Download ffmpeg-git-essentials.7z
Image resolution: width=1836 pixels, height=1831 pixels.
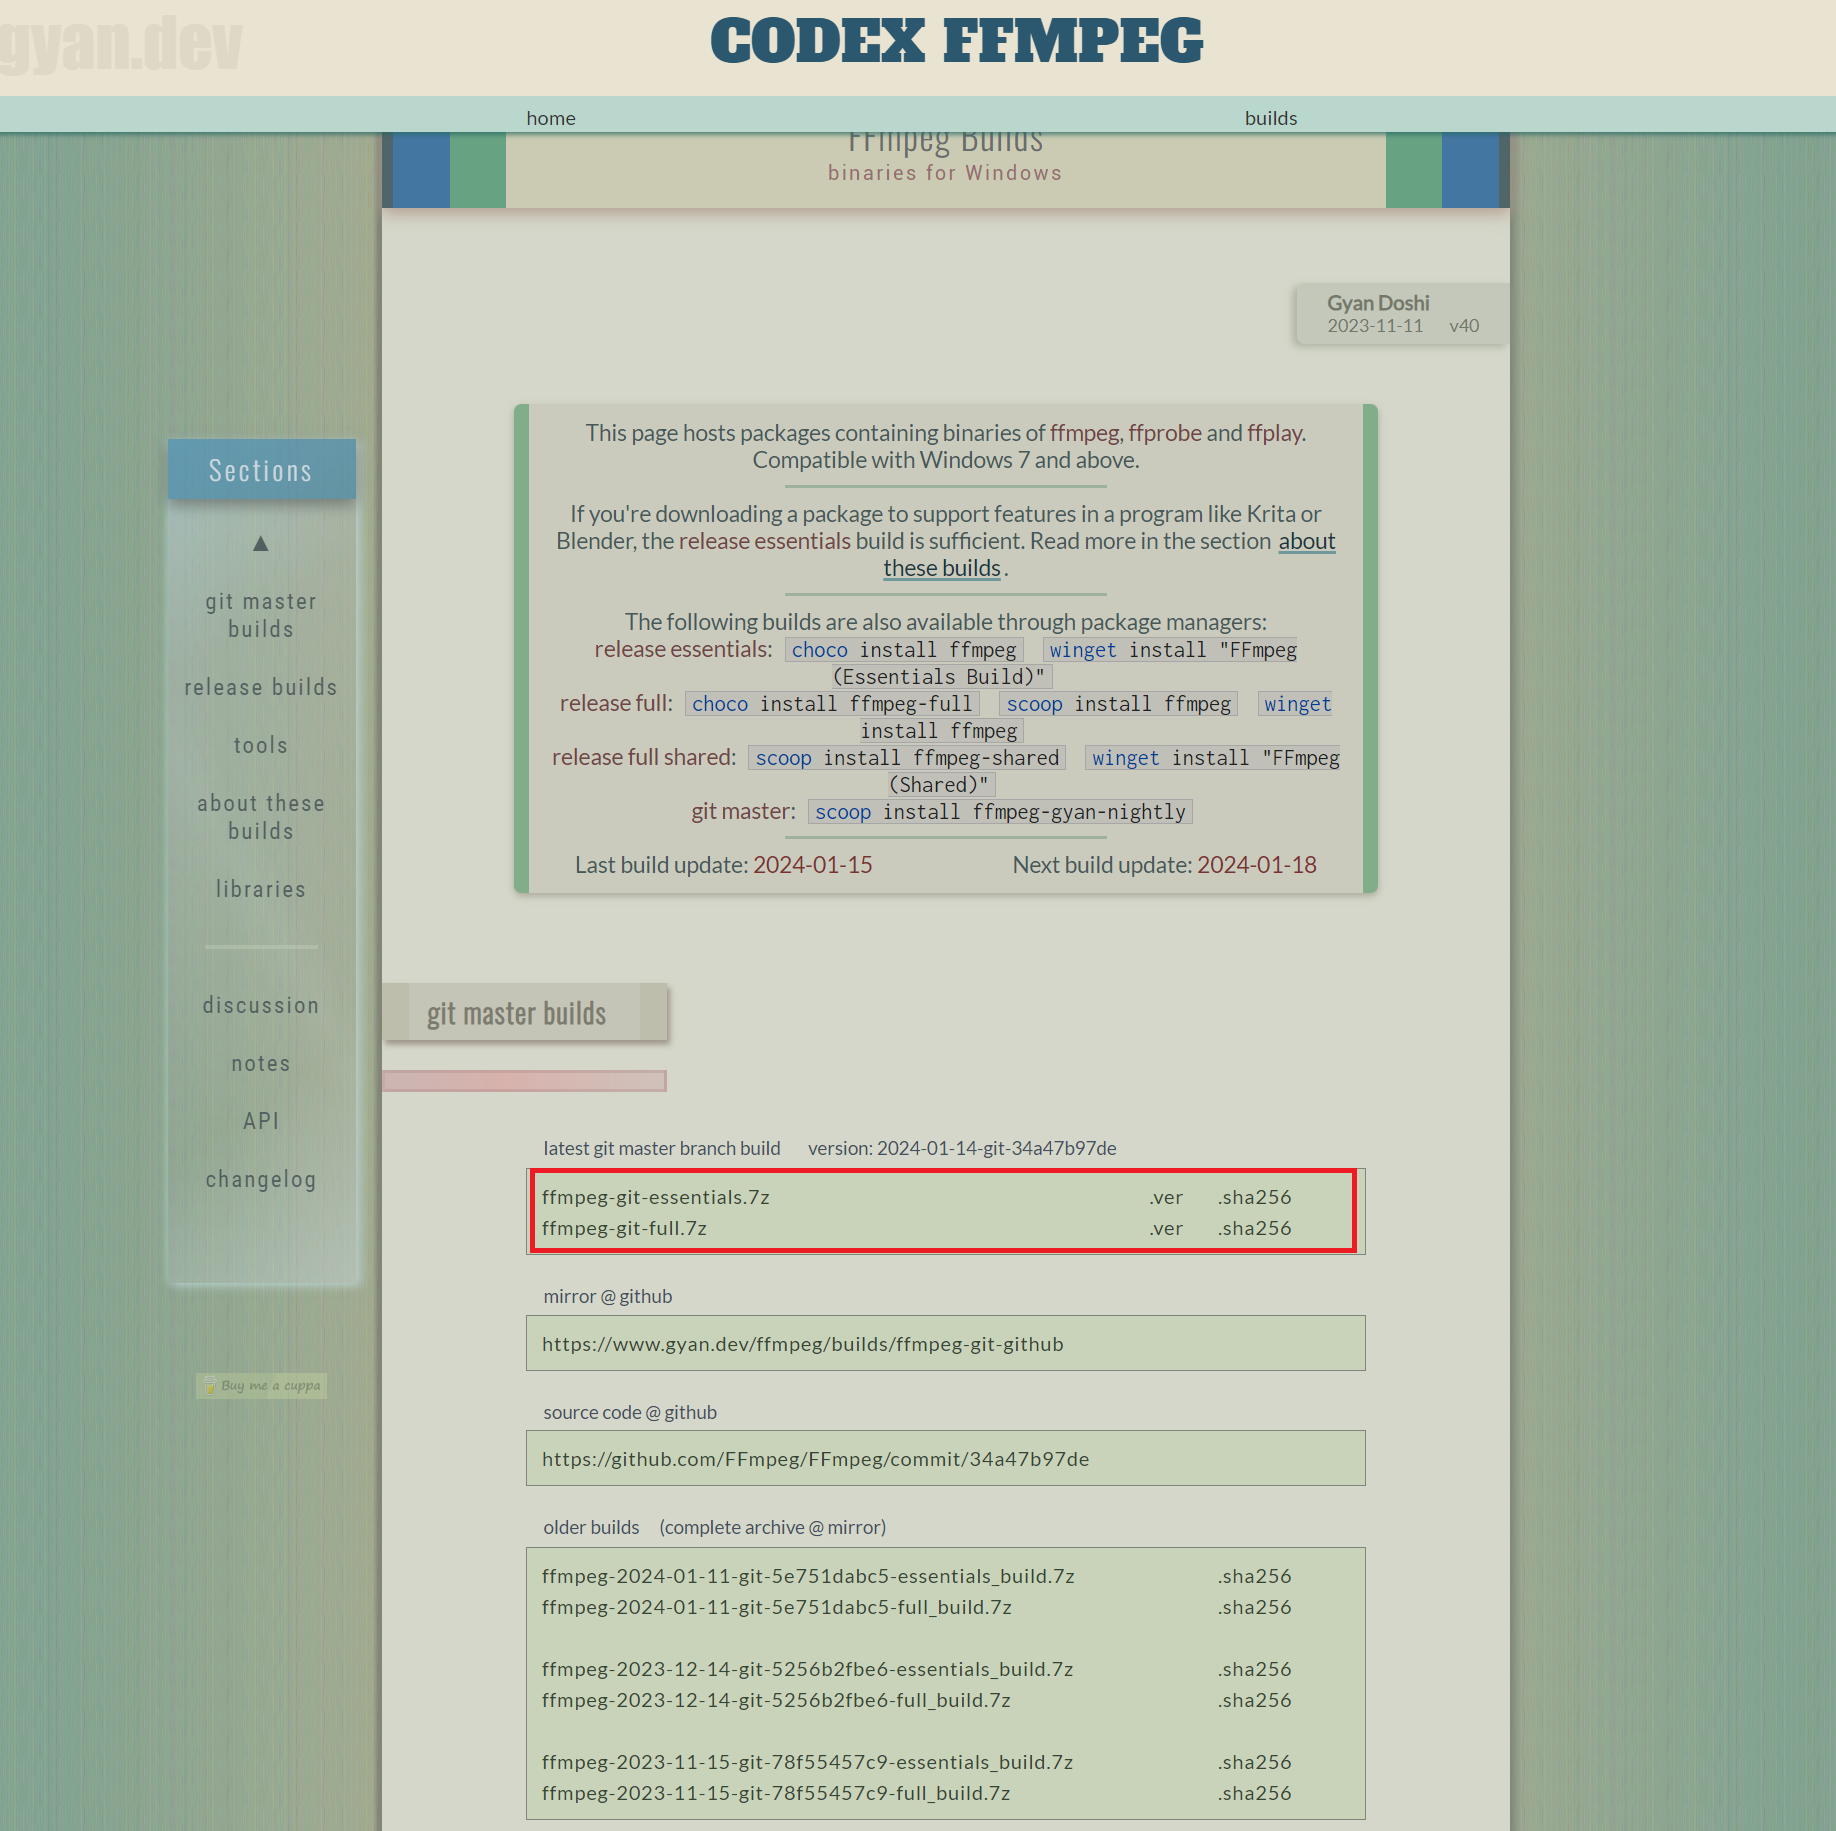point(656,1197)
